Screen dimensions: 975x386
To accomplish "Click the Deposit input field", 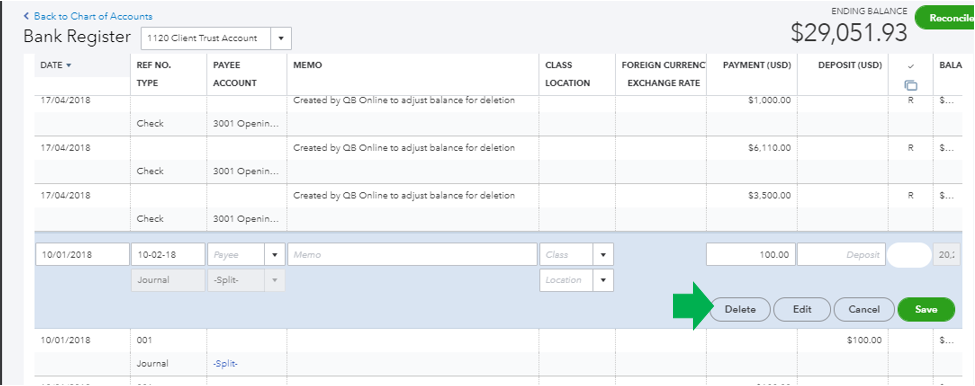I will (x=842, y=255).
